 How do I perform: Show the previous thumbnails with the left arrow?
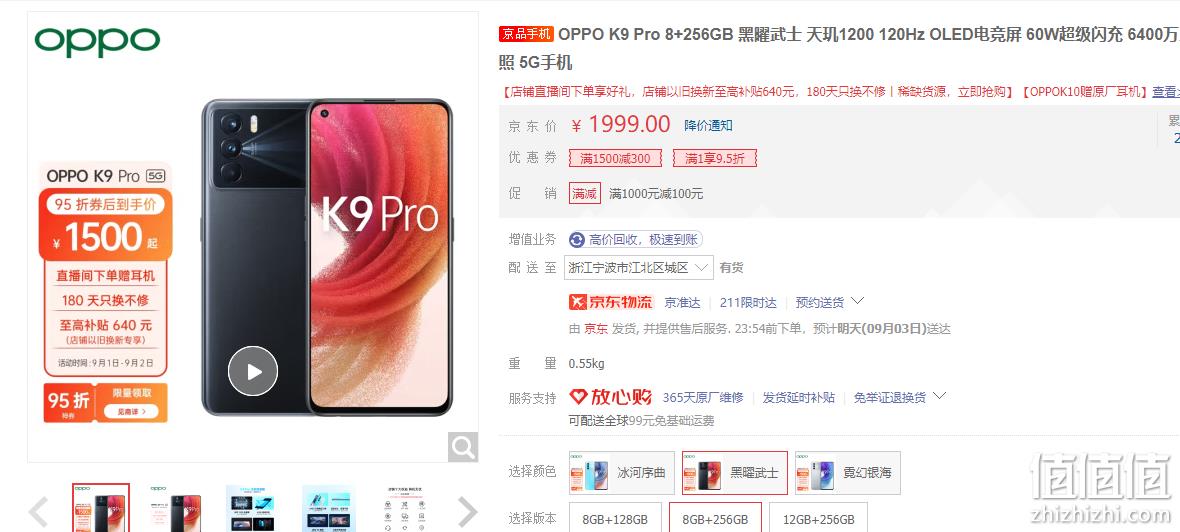point(38,512)
